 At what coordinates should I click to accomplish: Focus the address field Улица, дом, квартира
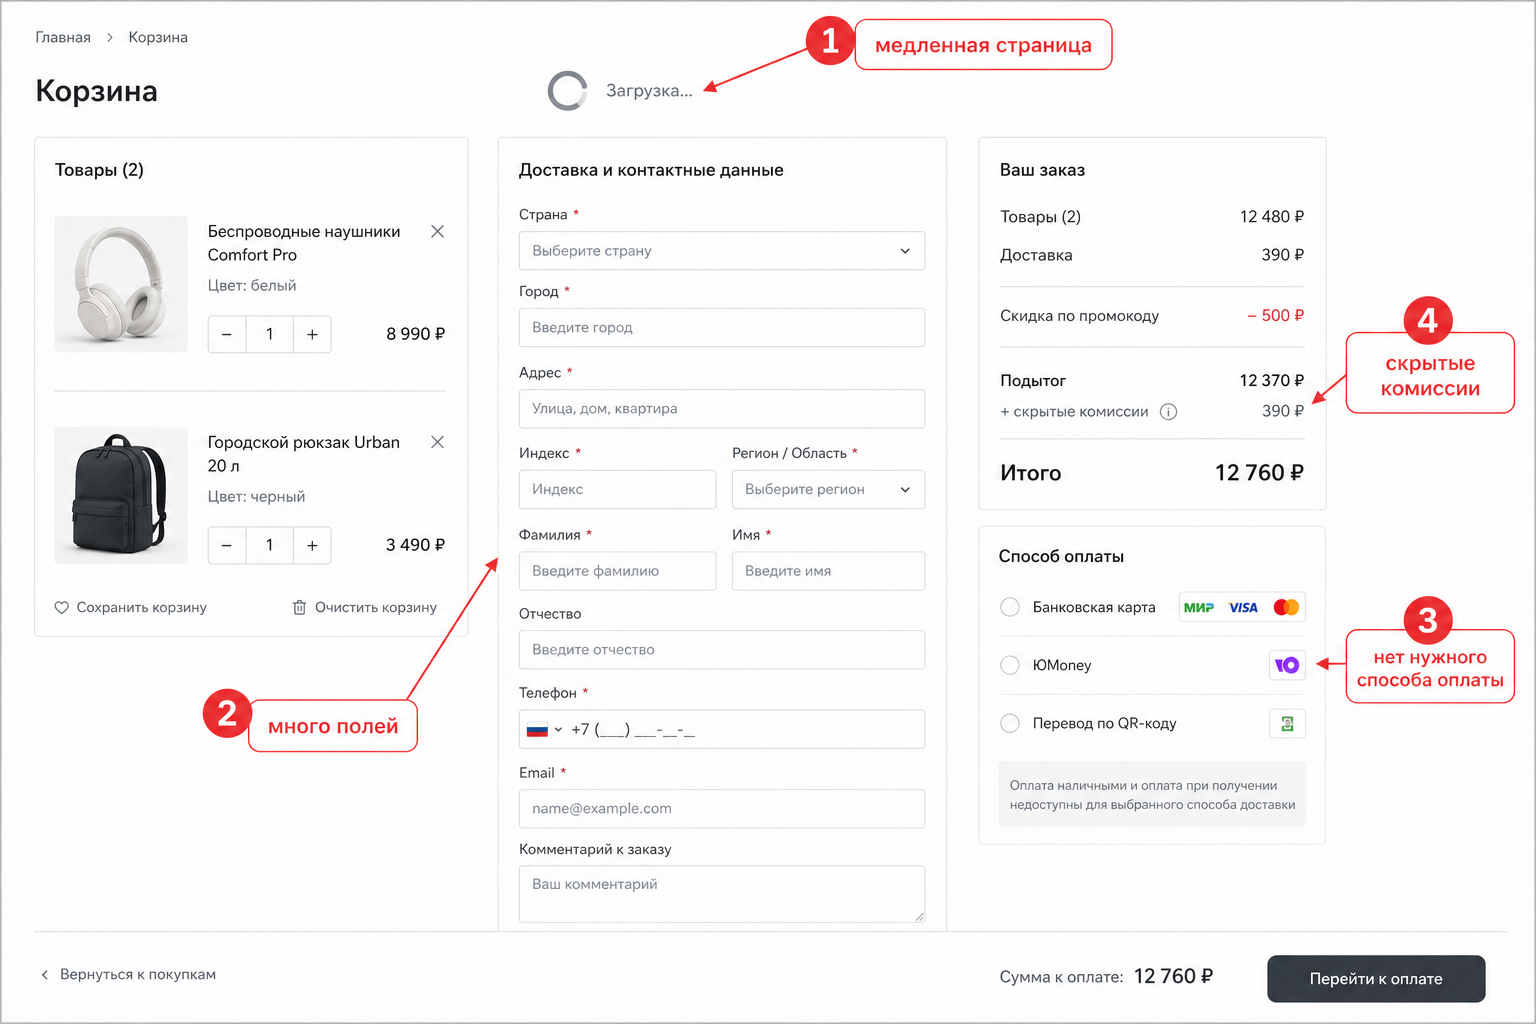tap(722, 409)
